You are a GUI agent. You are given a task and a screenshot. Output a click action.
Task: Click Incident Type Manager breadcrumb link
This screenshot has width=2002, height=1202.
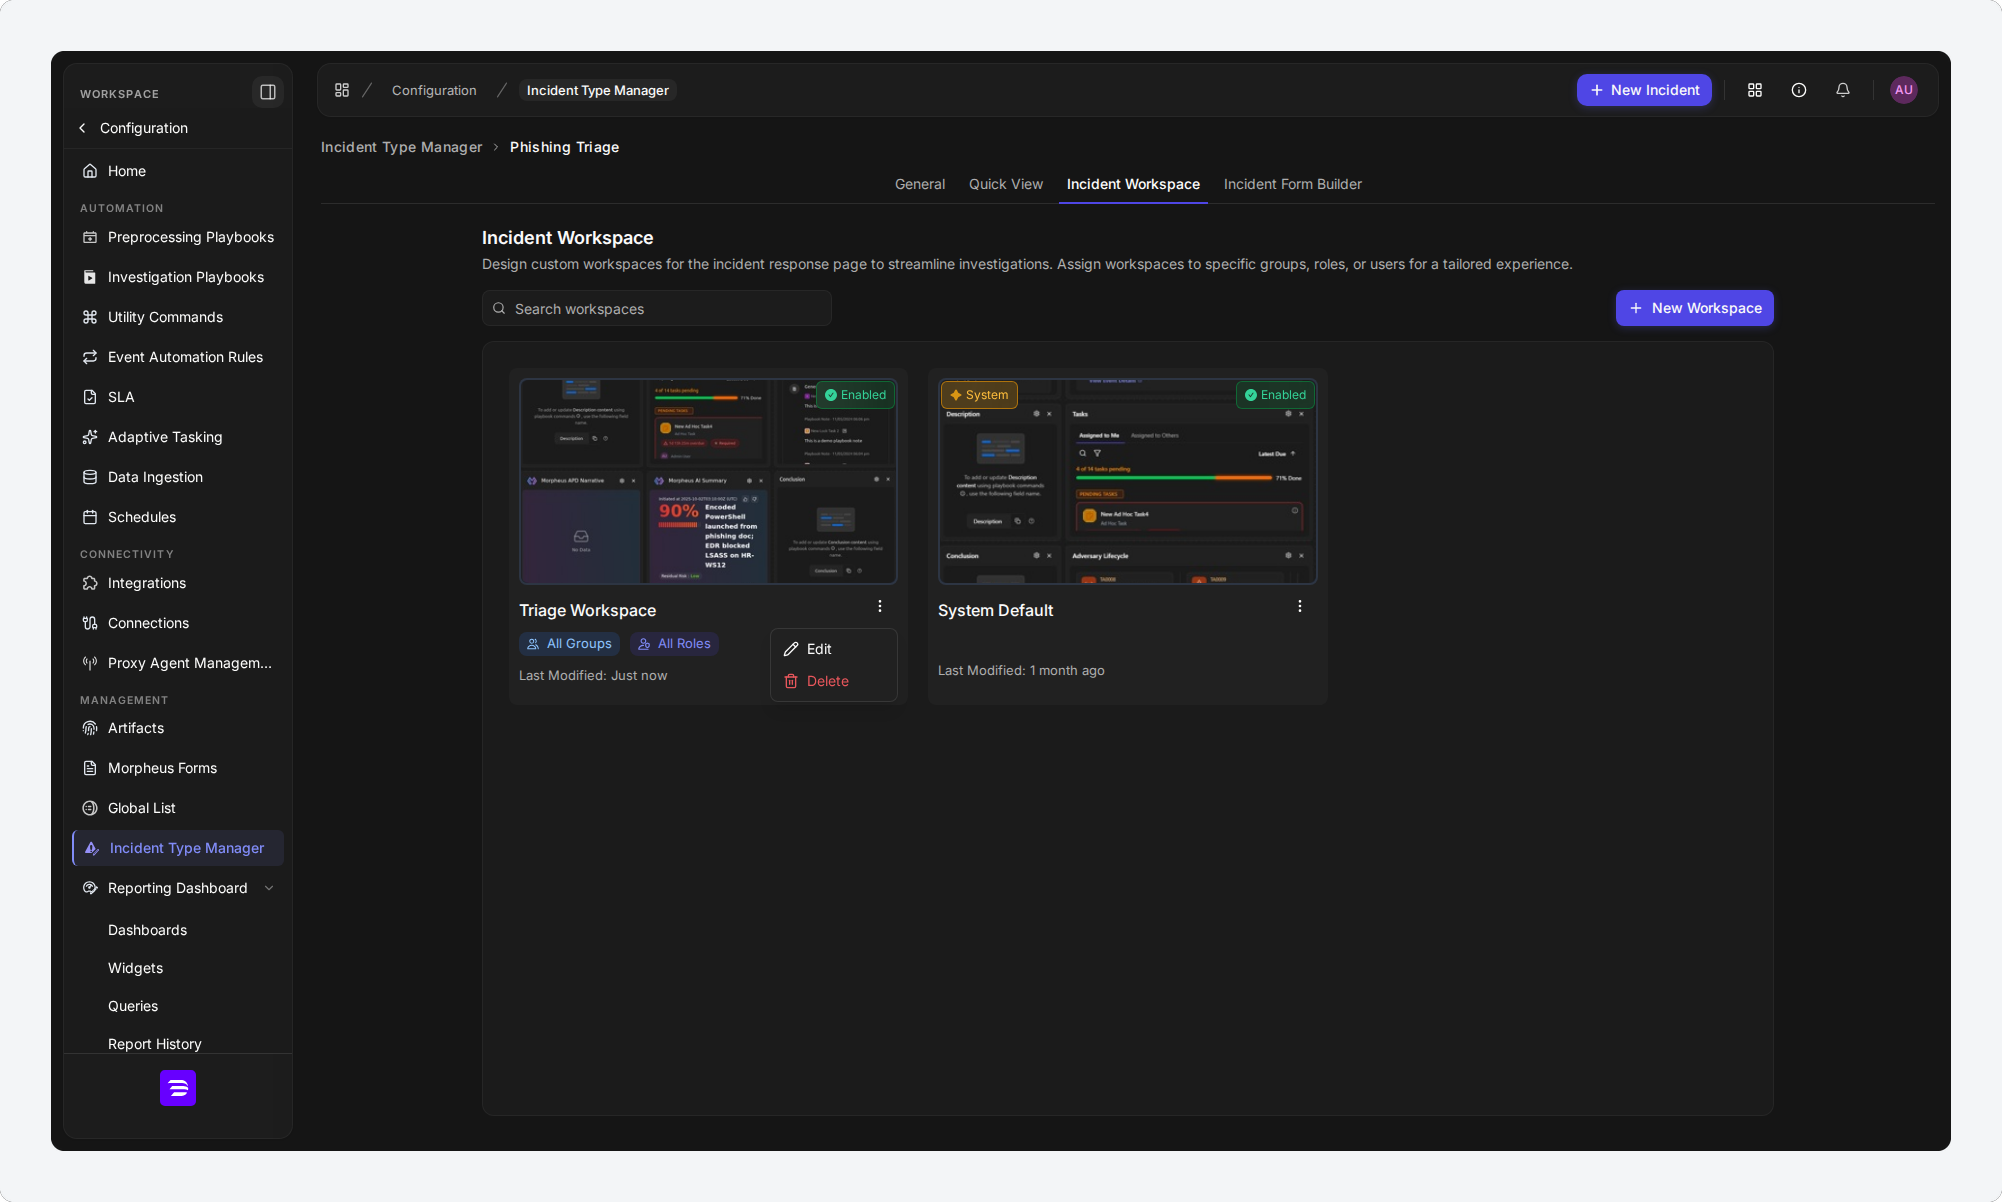click(402, 147)
